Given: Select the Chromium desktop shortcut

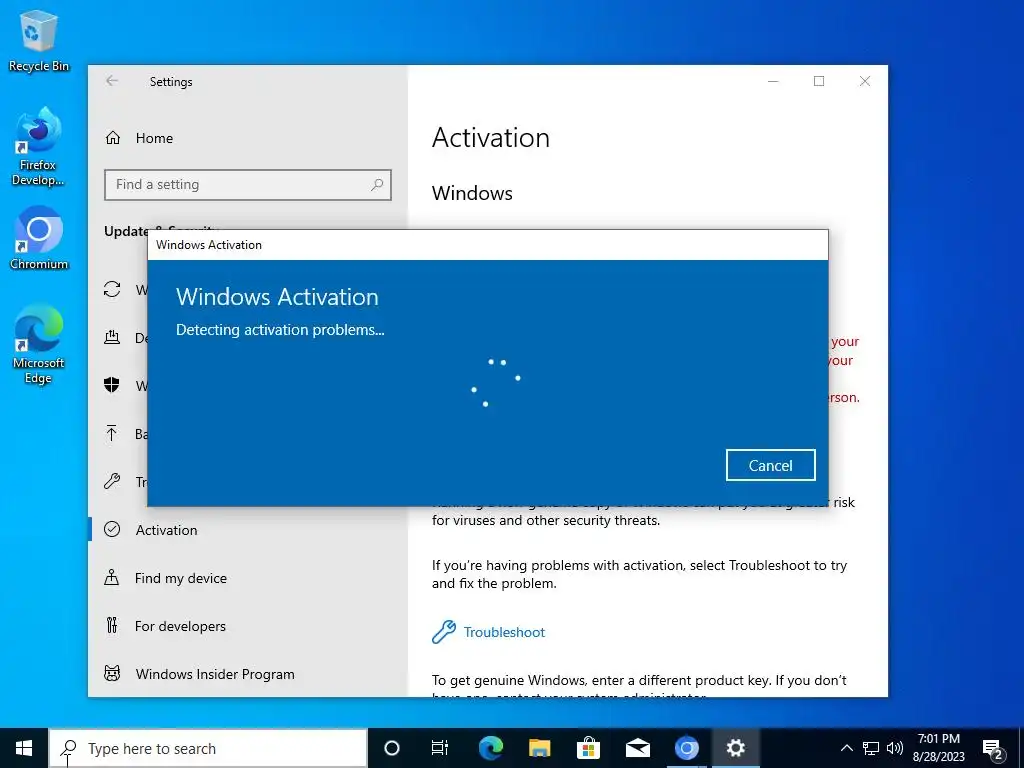Looking at the screenshot, I should coord(39,238).
